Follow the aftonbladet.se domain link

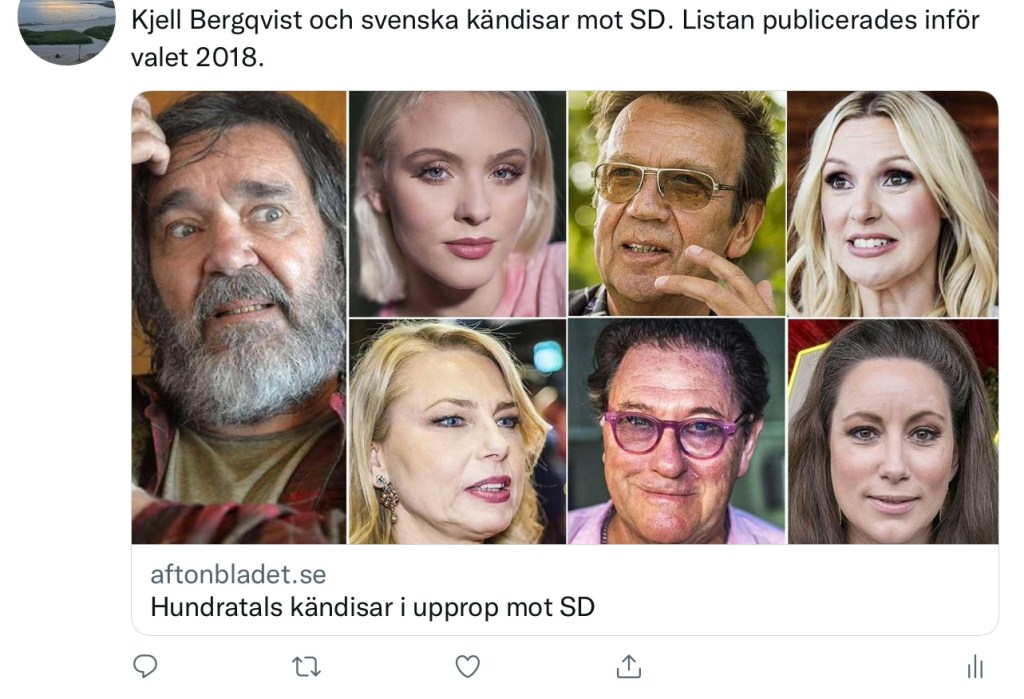pyautogui.click(x=238, y=574)
